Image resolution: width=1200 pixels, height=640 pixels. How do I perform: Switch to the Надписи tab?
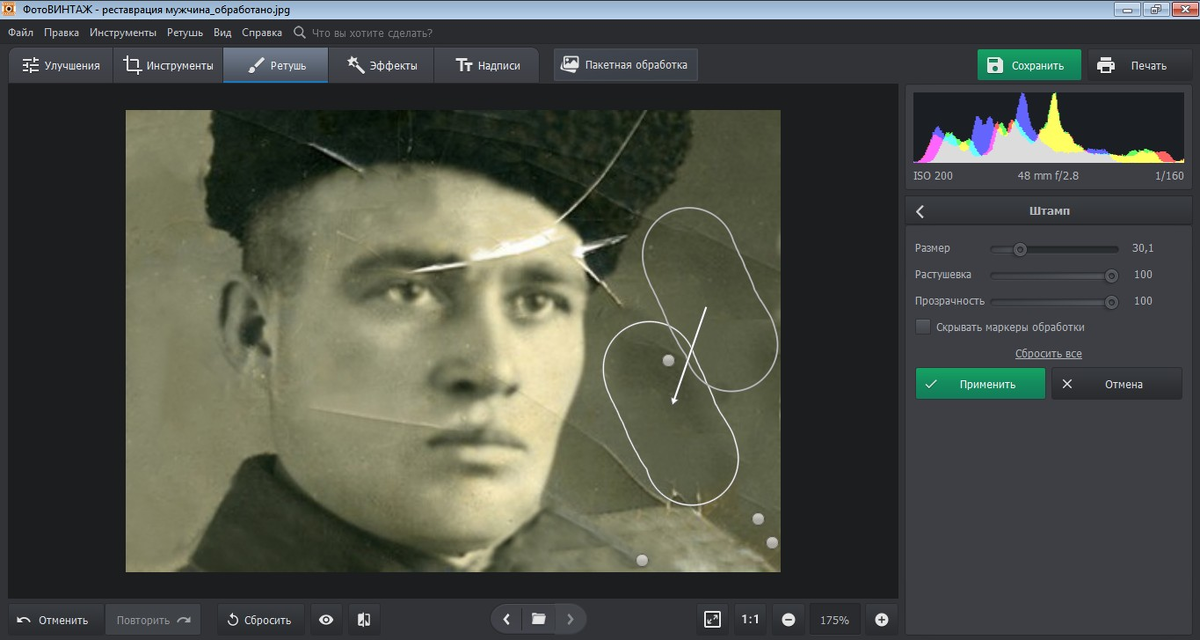click(487, 66)
